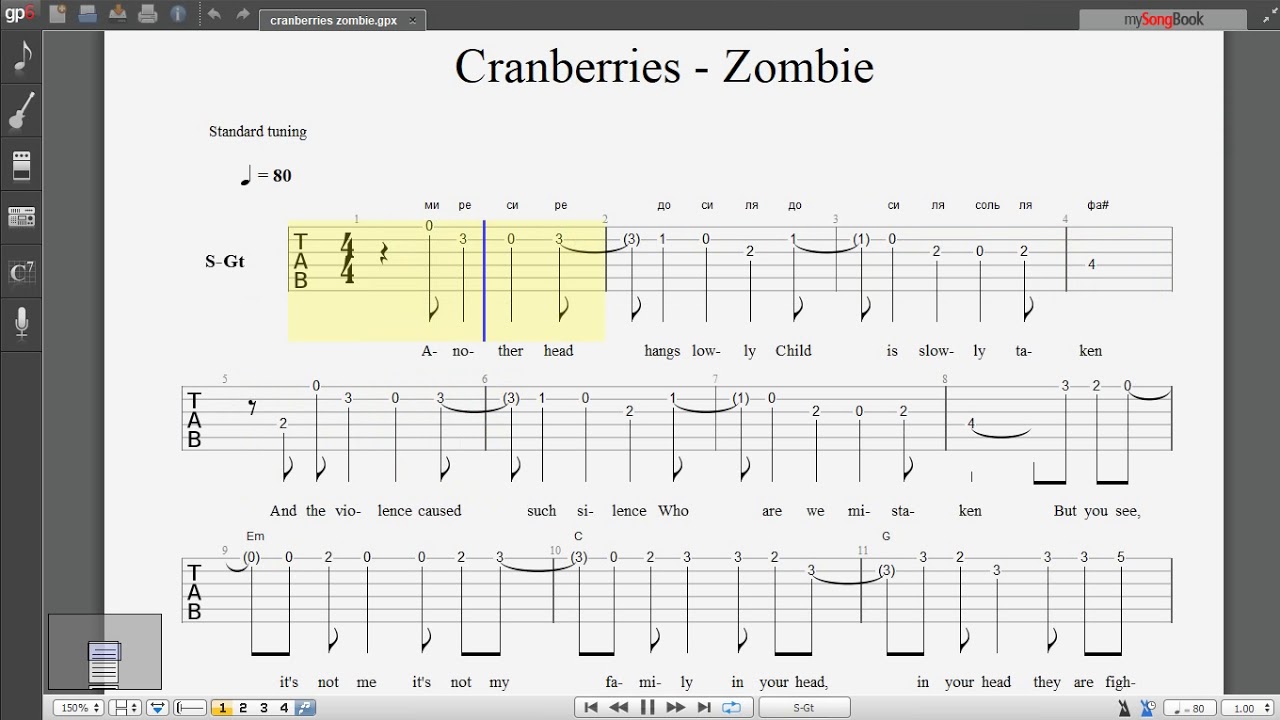The height and width of the screenshot is (720, 1280).
Task: Click fret number 5 in bar 11
Action: 1121,557
